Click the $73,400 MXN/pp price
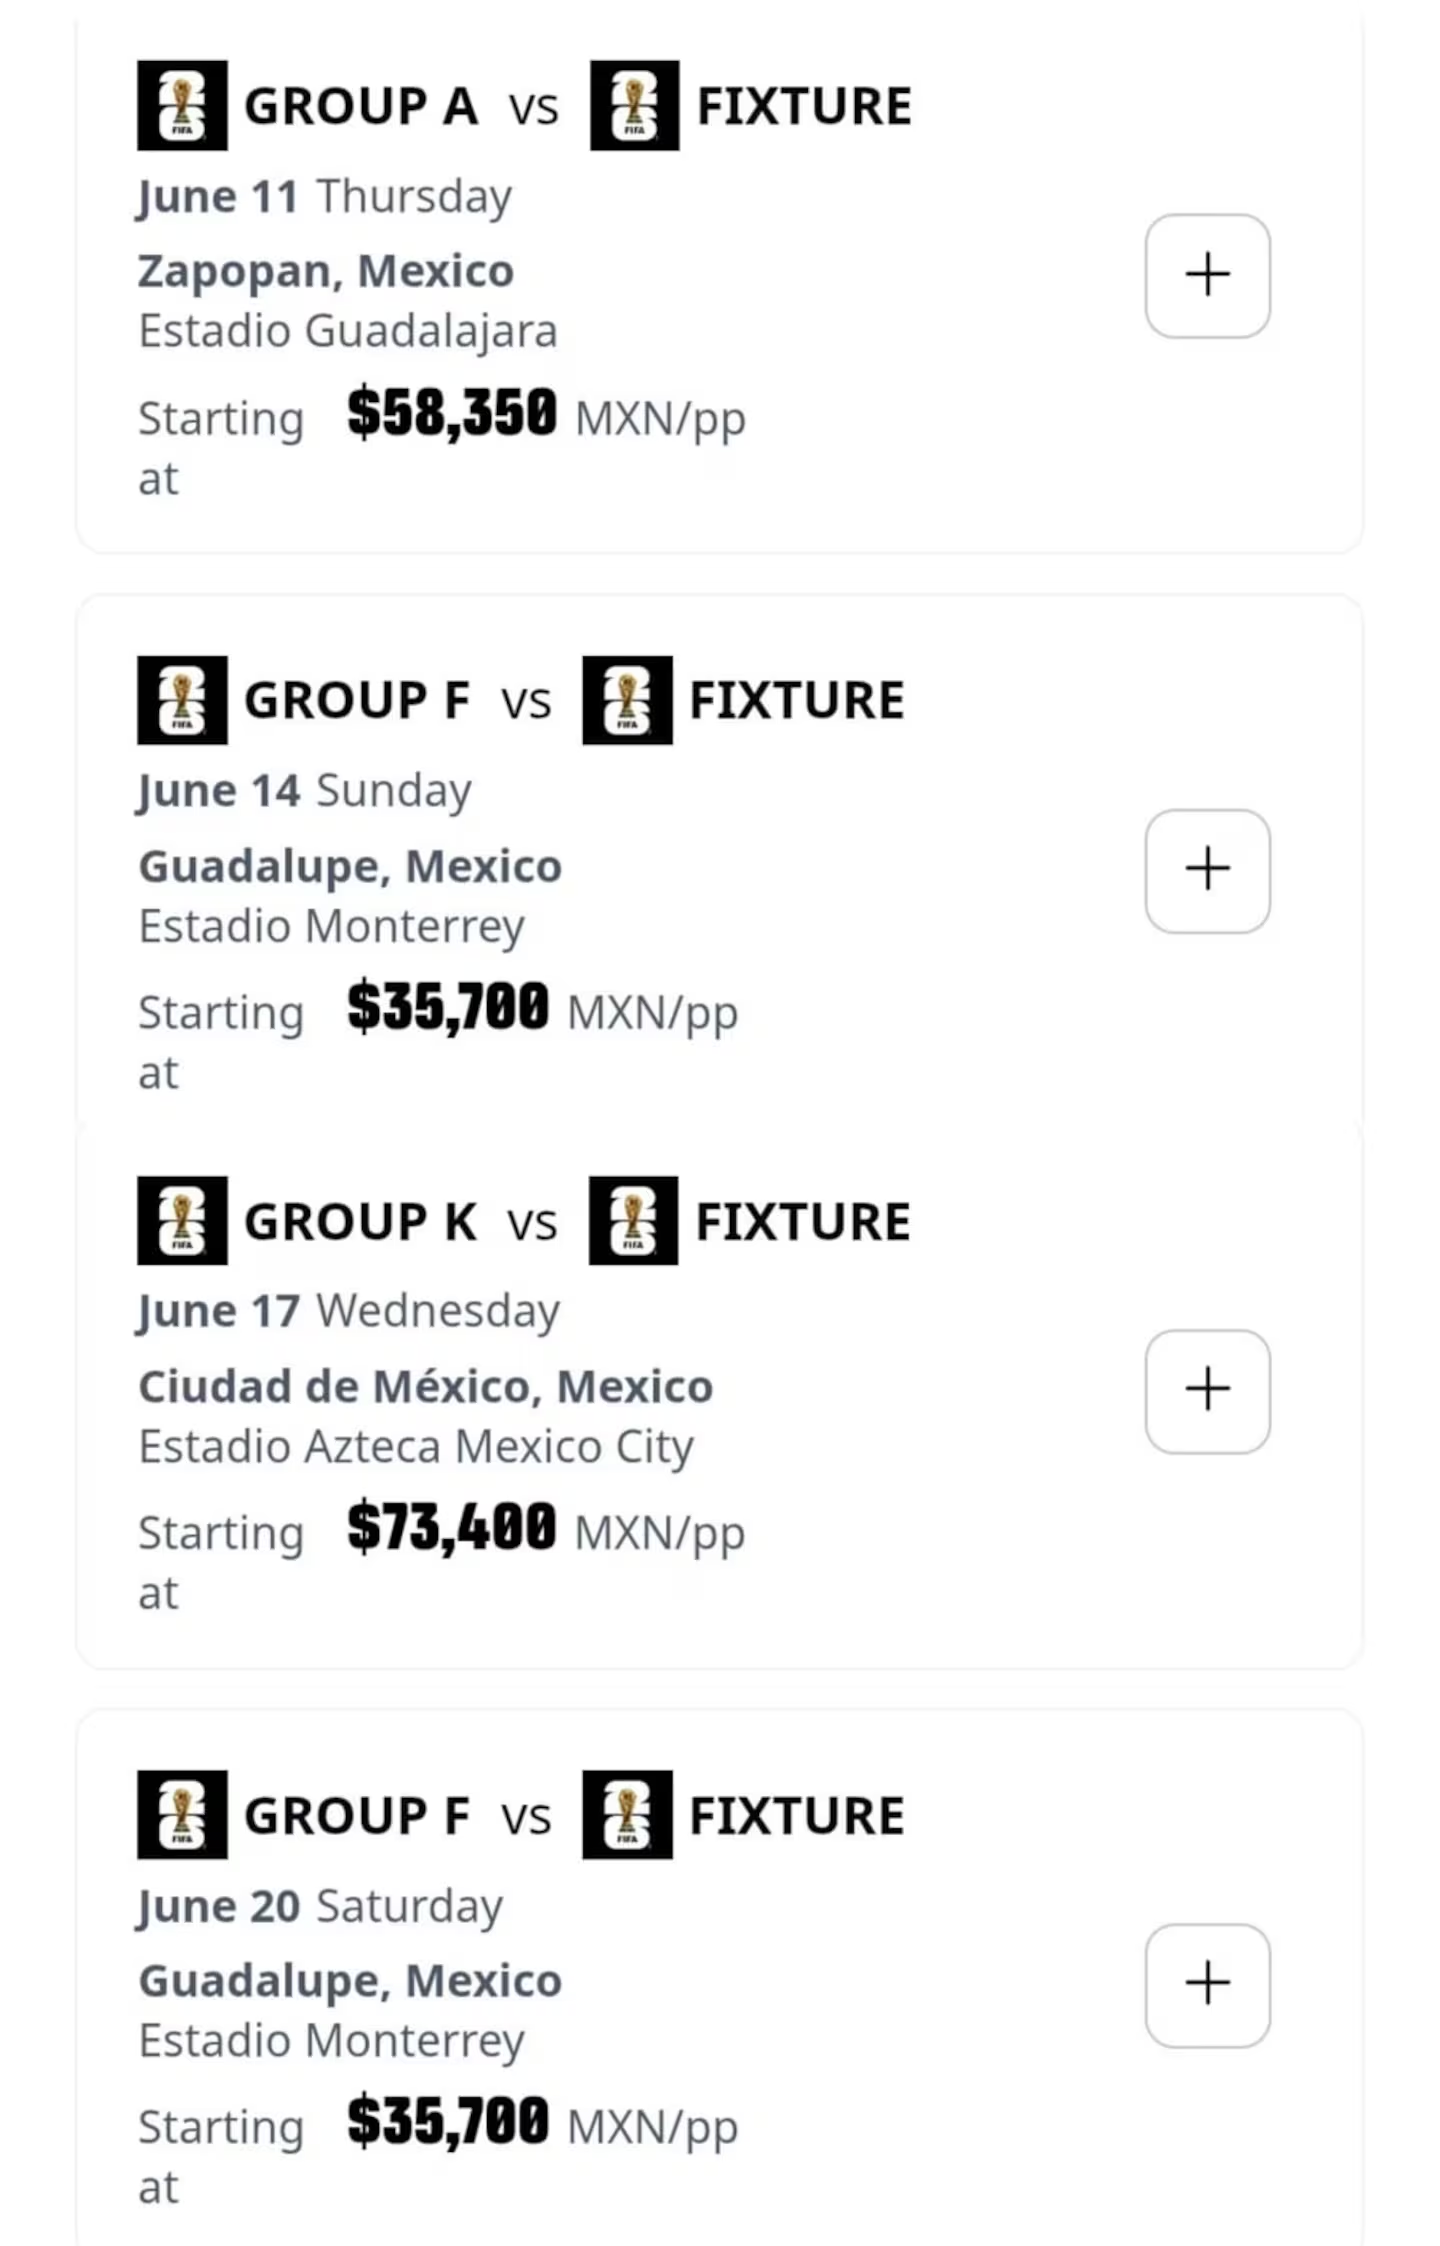 pyautogui.click(x=546, y=1529)
